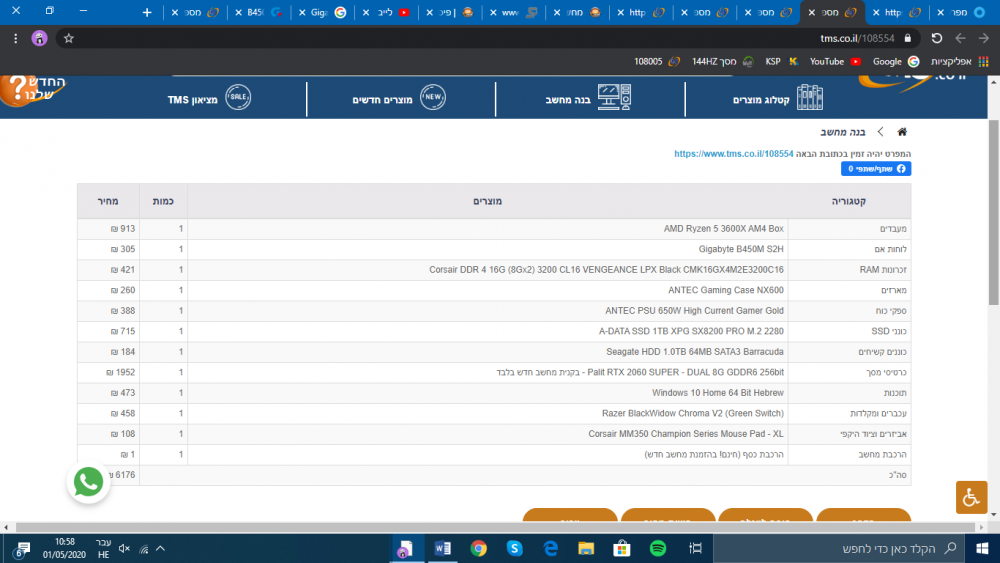Open Microsoft Edge from the taskbar
Image resolution: width=1000 pixels, height=563 pixels.
(550, 548)
